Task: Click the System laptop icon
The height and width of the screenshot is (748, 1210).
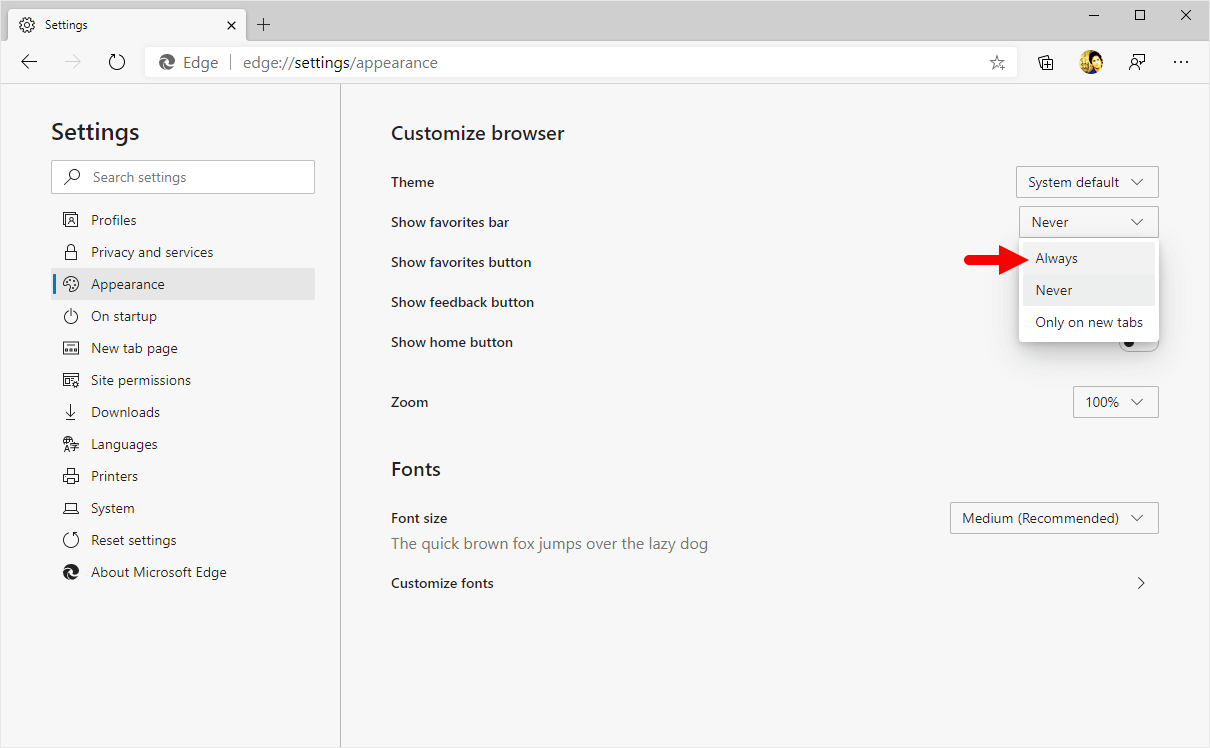Action: (70, 508)
